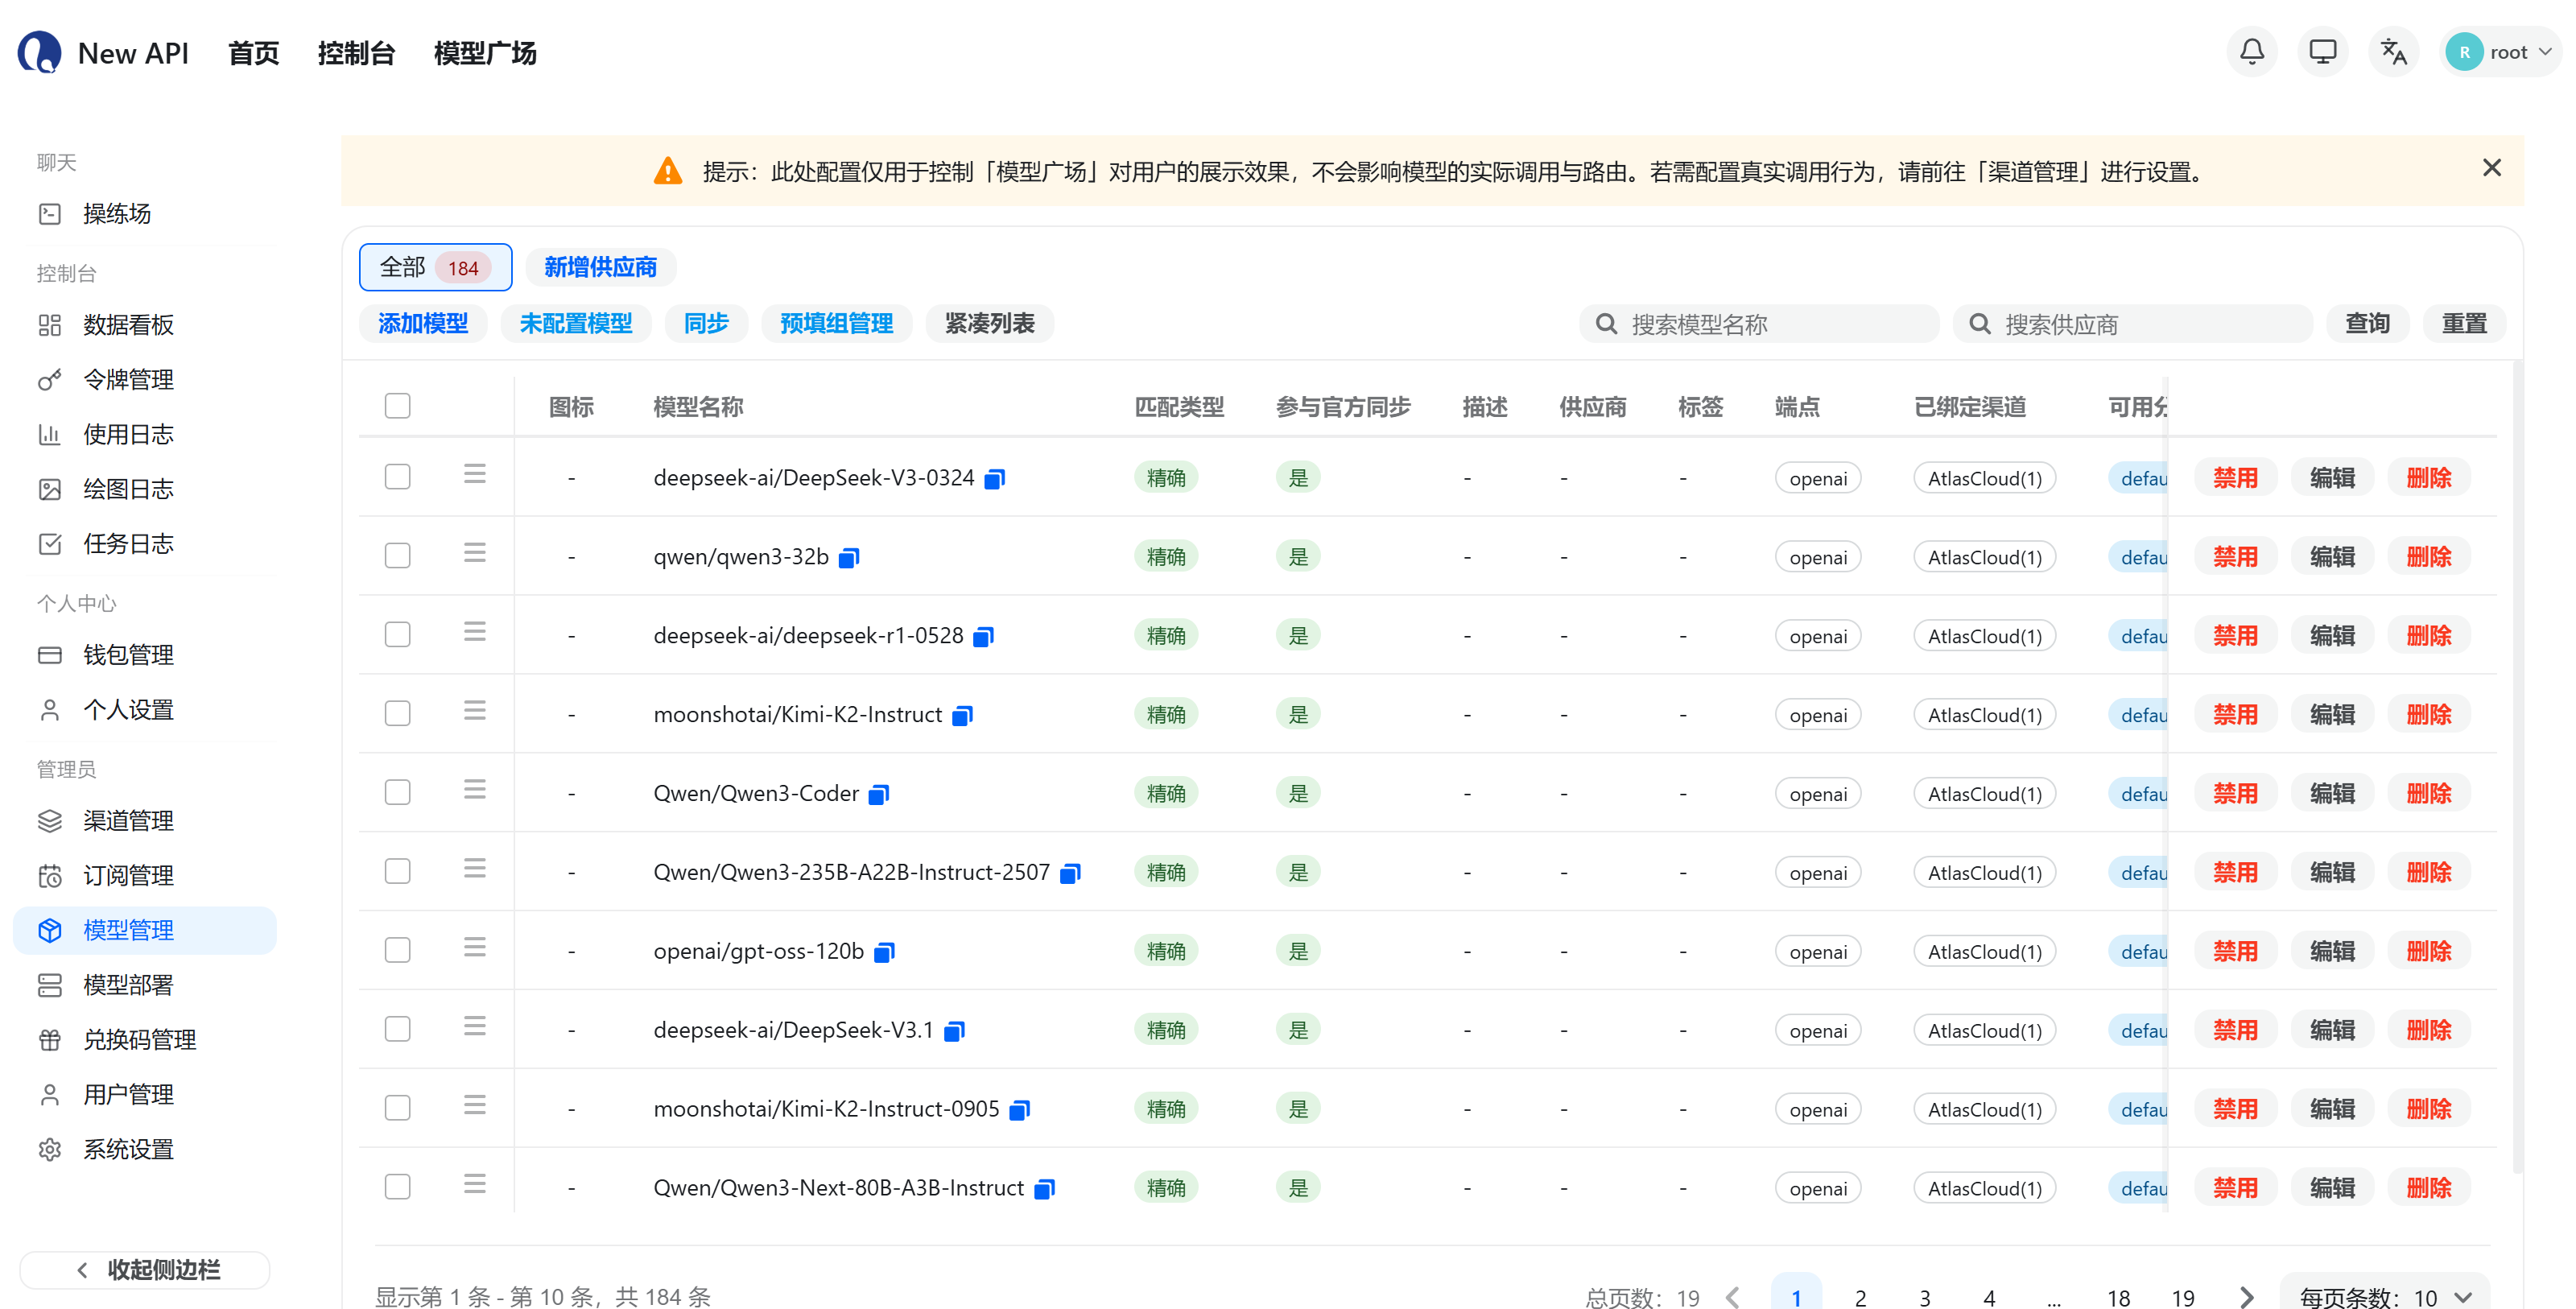Open 模型部署 in the sidebar
Viewport: 2576px width, 1309px height.
tap(145, 986)
